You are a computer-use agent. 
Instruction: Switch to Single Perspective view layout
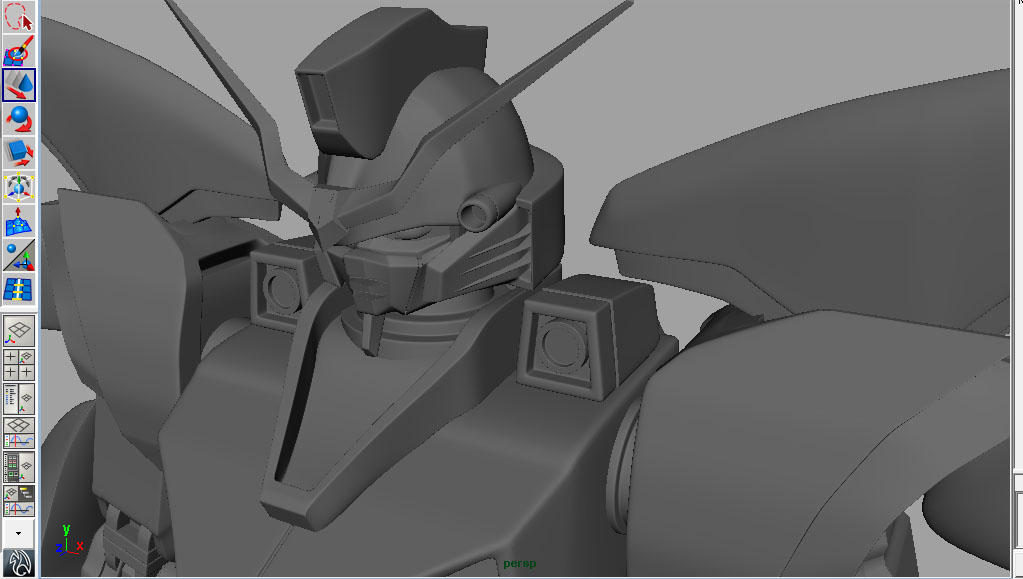(x=18, y=331)
